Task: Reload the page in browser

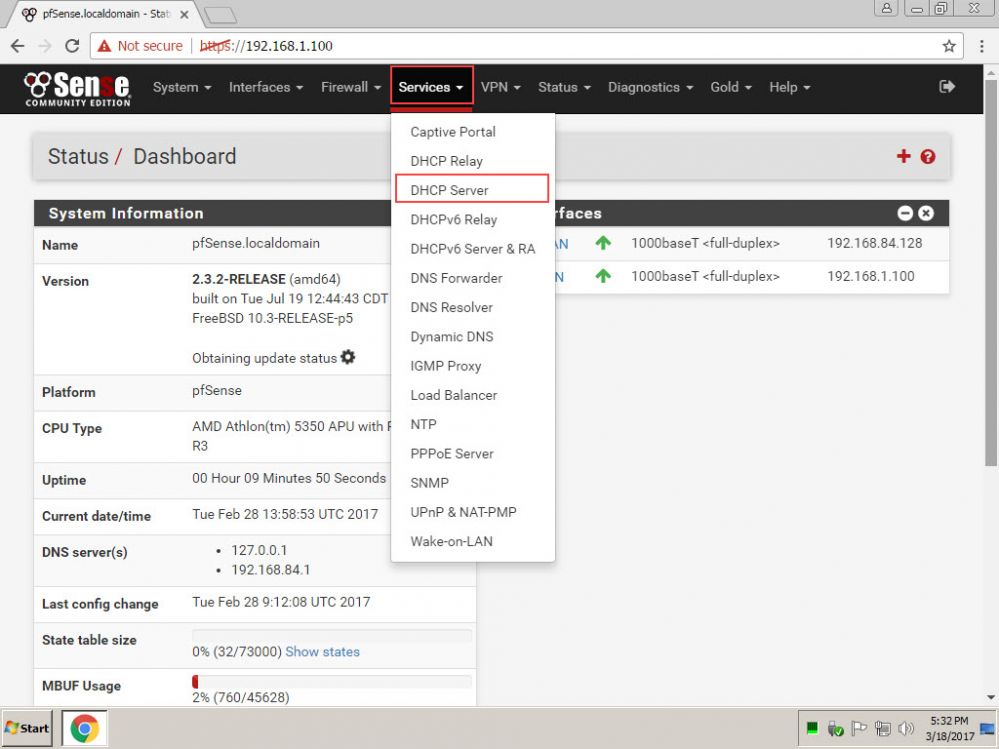Action: (x=72, y=46)
